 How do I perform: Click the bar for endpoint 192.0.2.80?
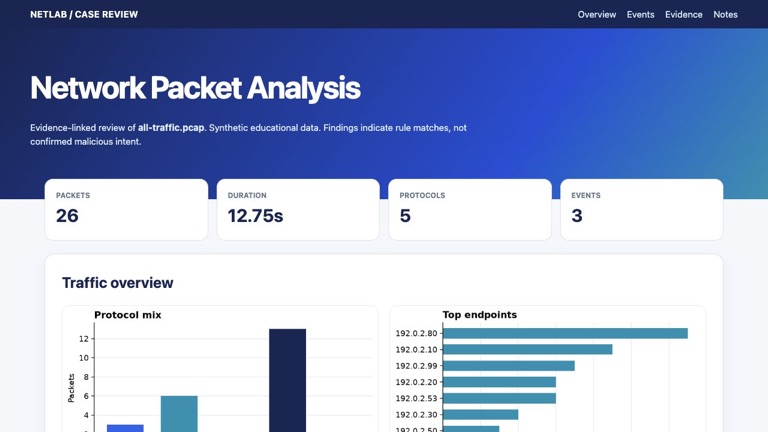(565, 334)
